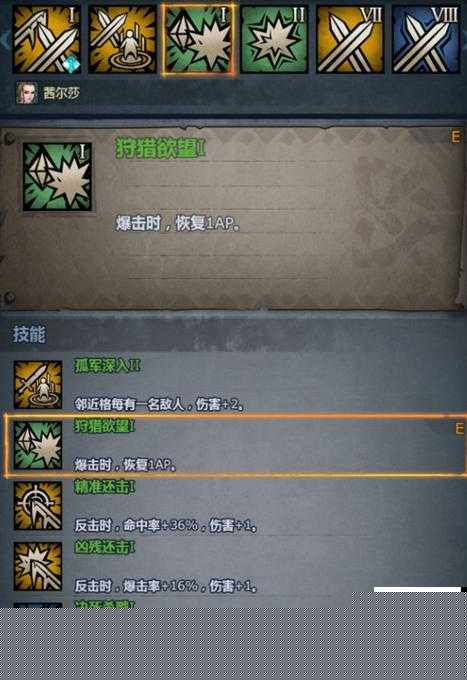This screenshot has height=680, width=467.
Task: Click the character portrait of 茜尔莎
Action: pyautogui.click(x=27, y=93)
